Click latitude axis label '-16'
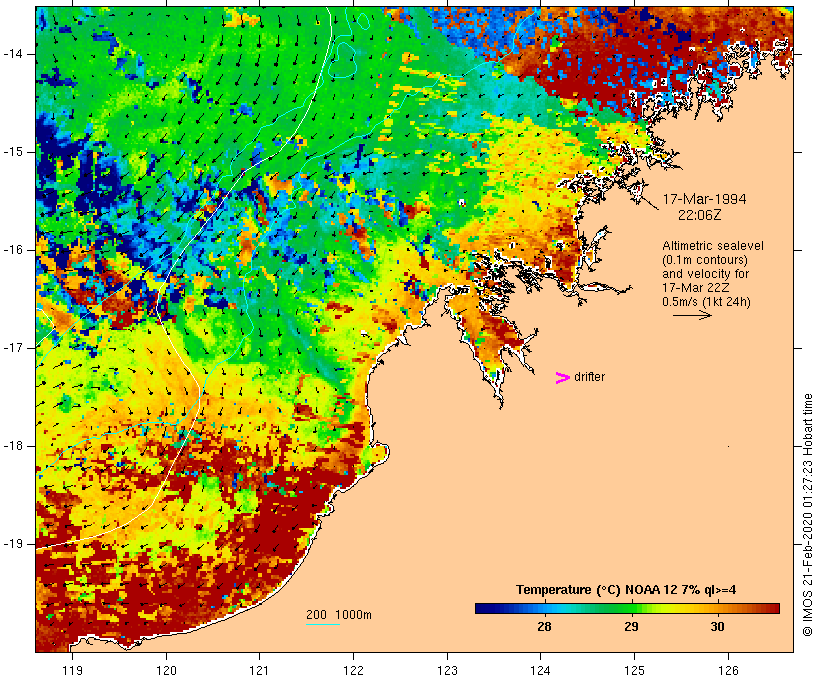The width and height of the screenshot is (820, 680). click(12, 250)
